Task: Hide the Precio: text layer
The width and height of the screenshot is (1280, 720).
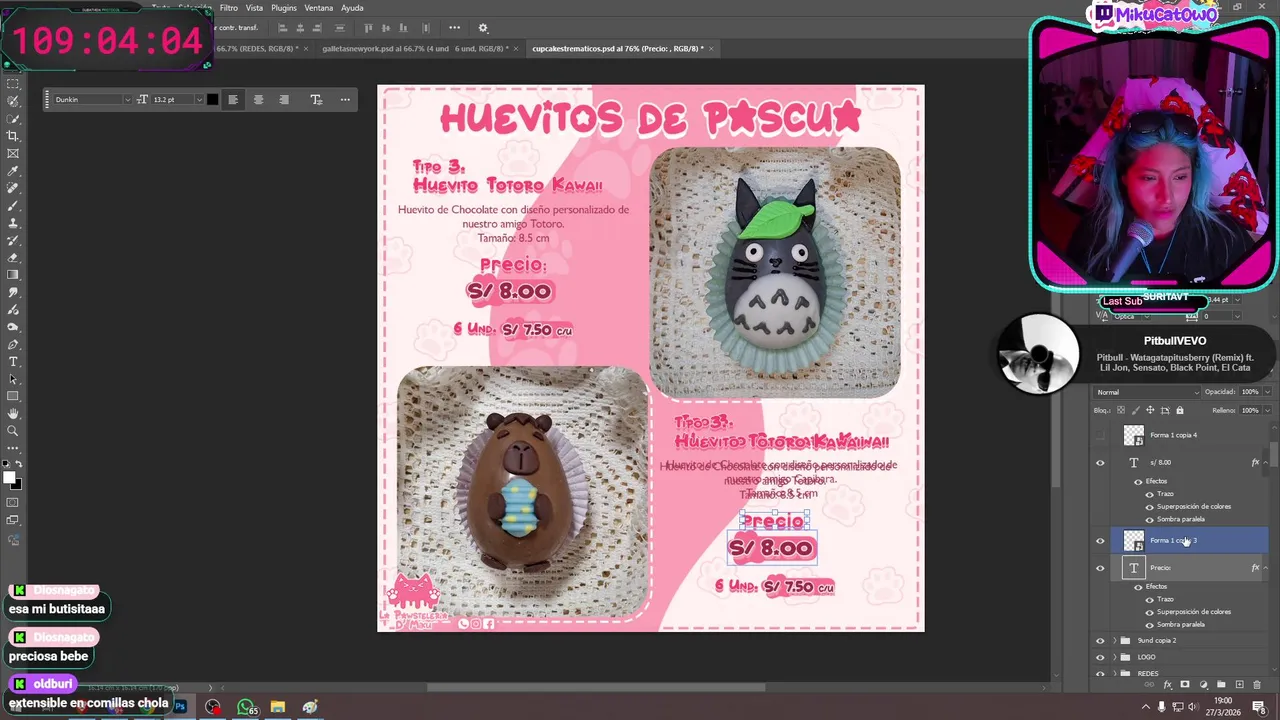Action: (1100, 568)
